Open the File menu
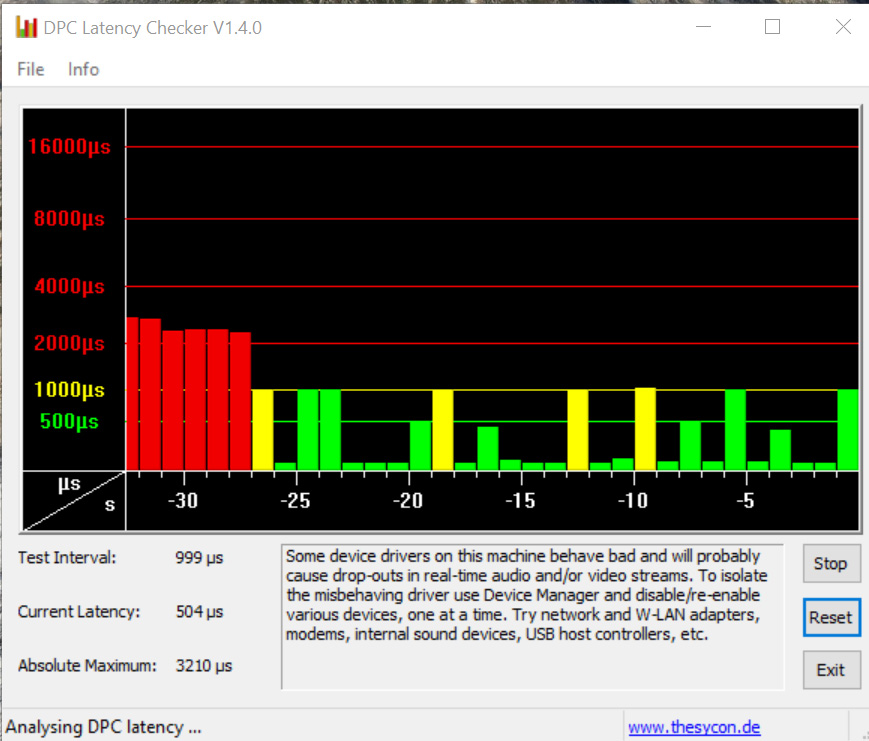This screenshot has width=869, height=741. (30, 69)
